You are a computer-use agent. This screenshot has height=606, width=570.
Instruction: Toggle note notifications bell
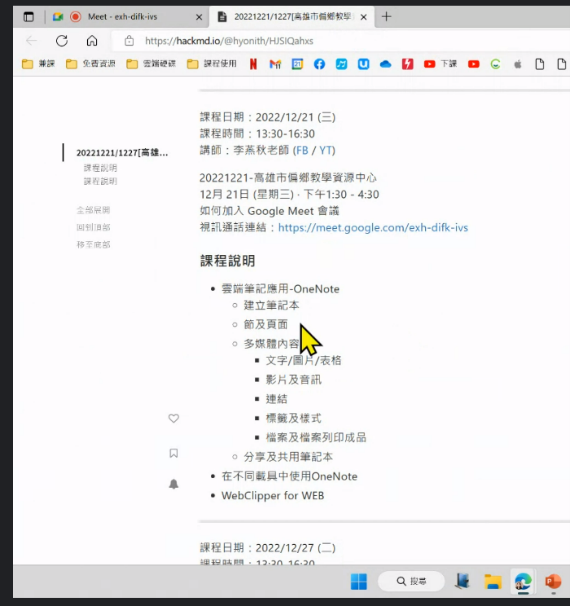pos(174,484)
